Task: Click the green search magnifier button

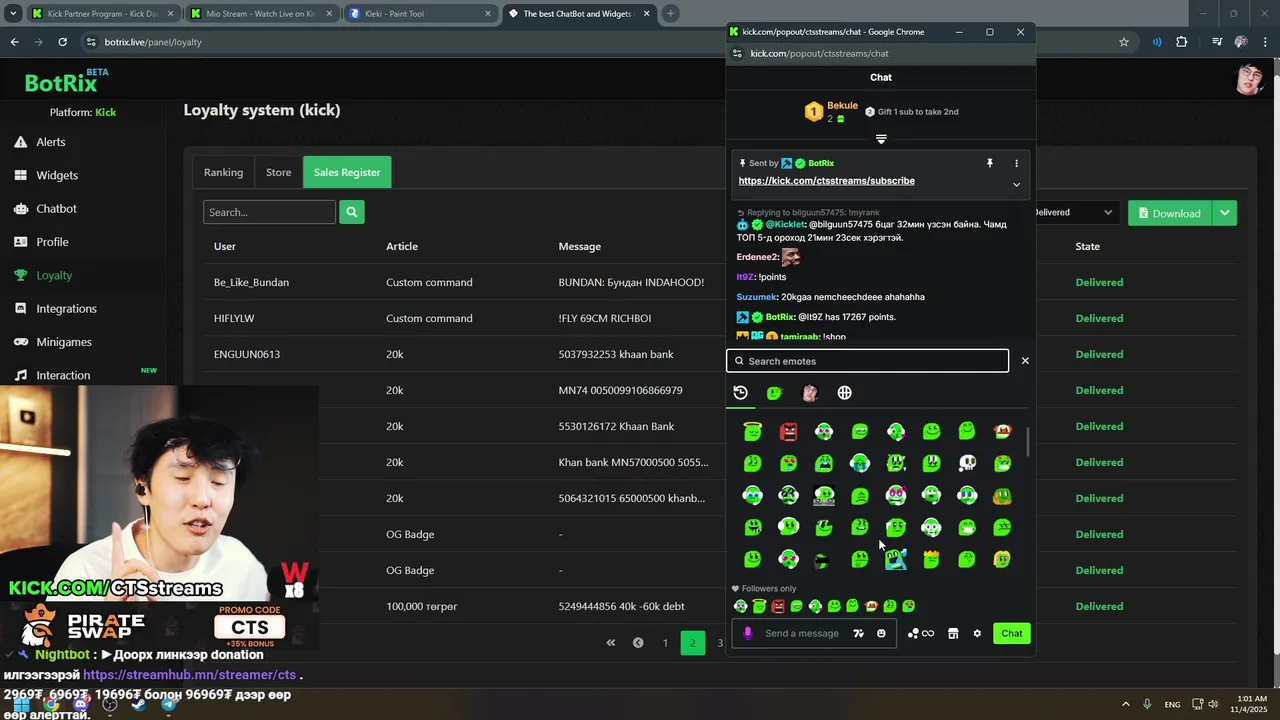Action: click(x=352, y=212)
